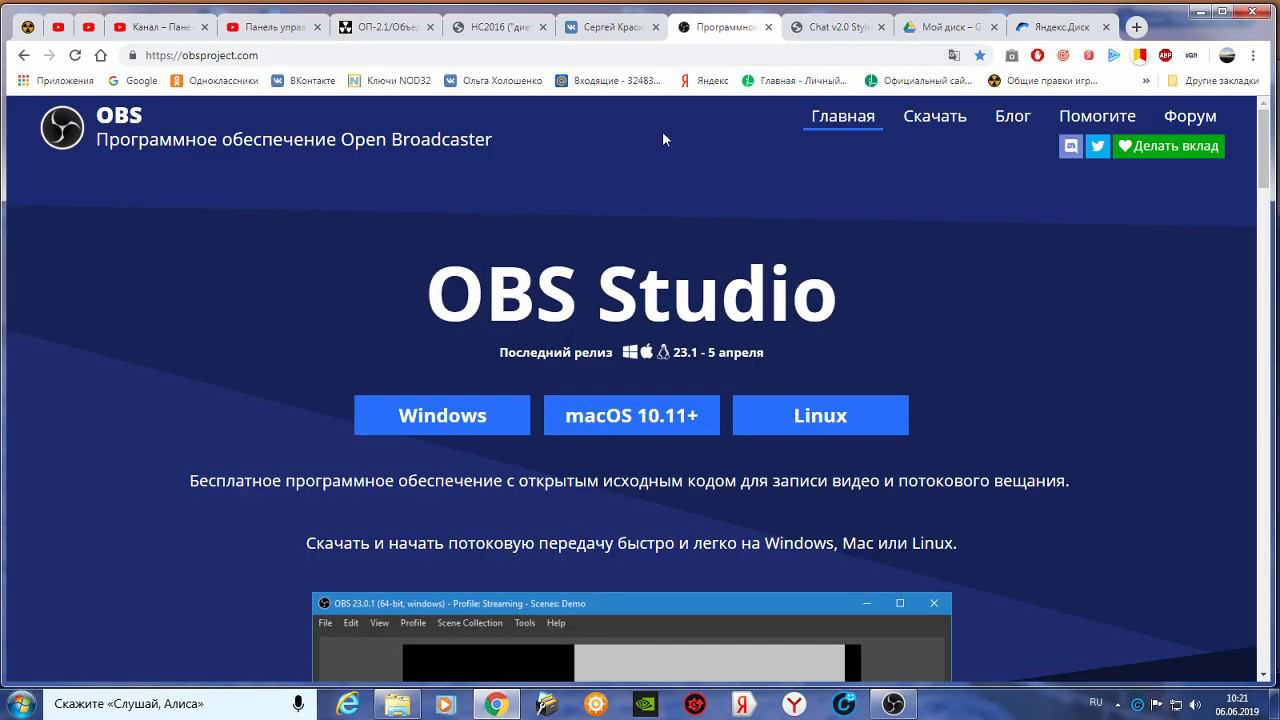Download OBS Studio for Linux

point(820,415)
